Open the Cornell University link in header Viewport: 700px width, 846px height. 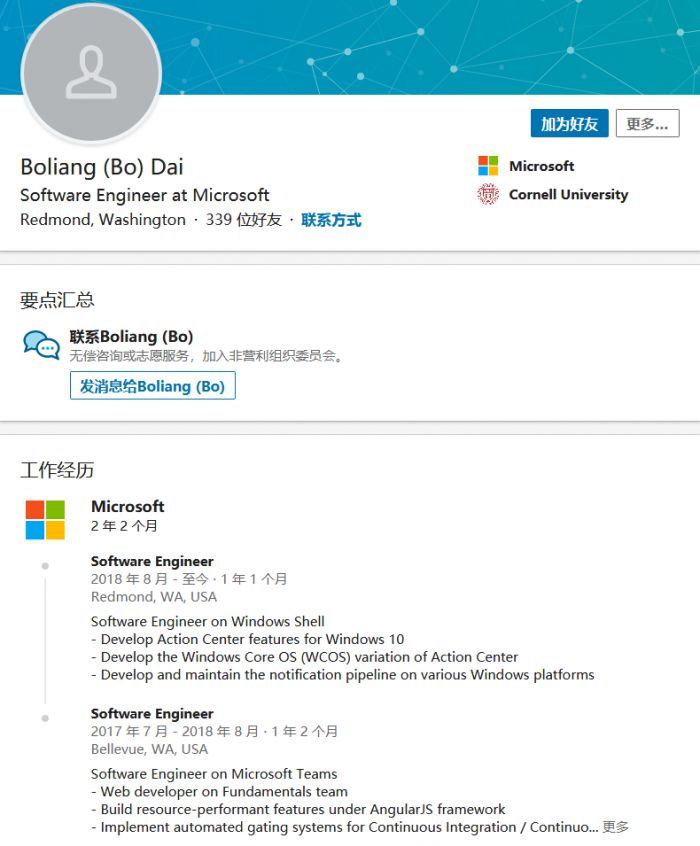[x=568, y=195]
